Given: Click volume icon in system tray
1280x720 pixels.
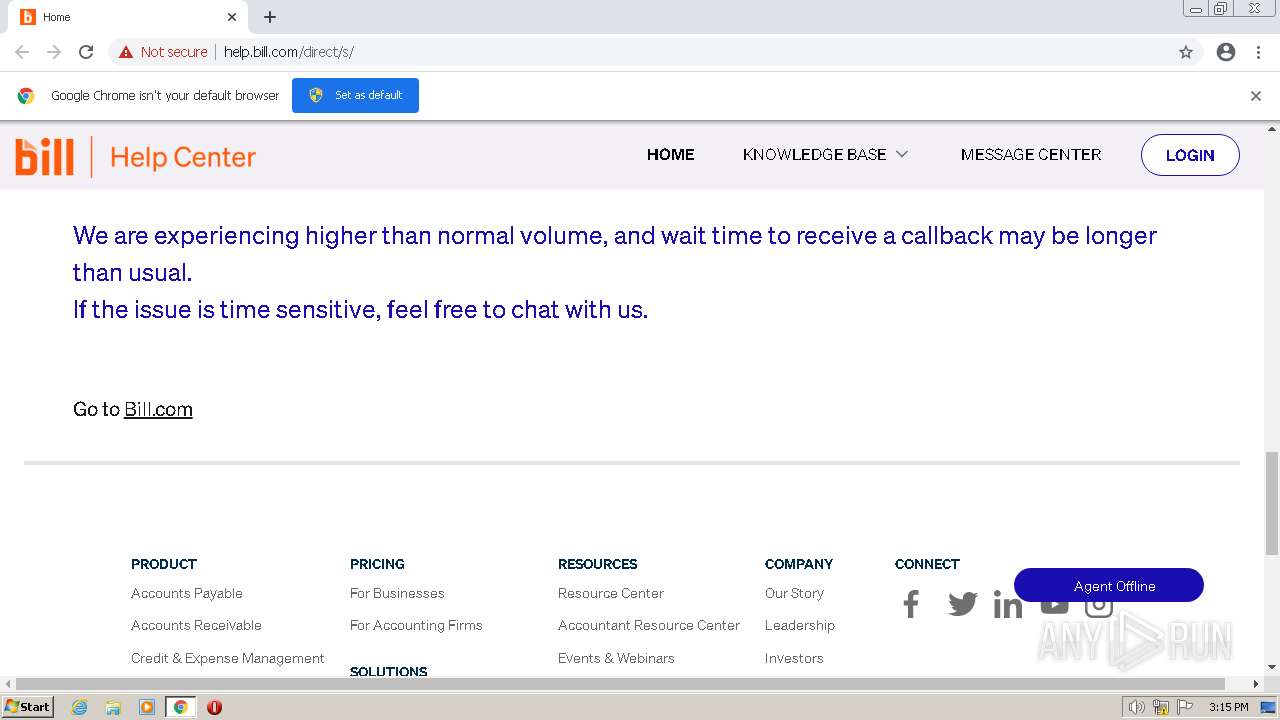Looking at the screenshot, I should pyautogui.click(x=1137, y=707).
